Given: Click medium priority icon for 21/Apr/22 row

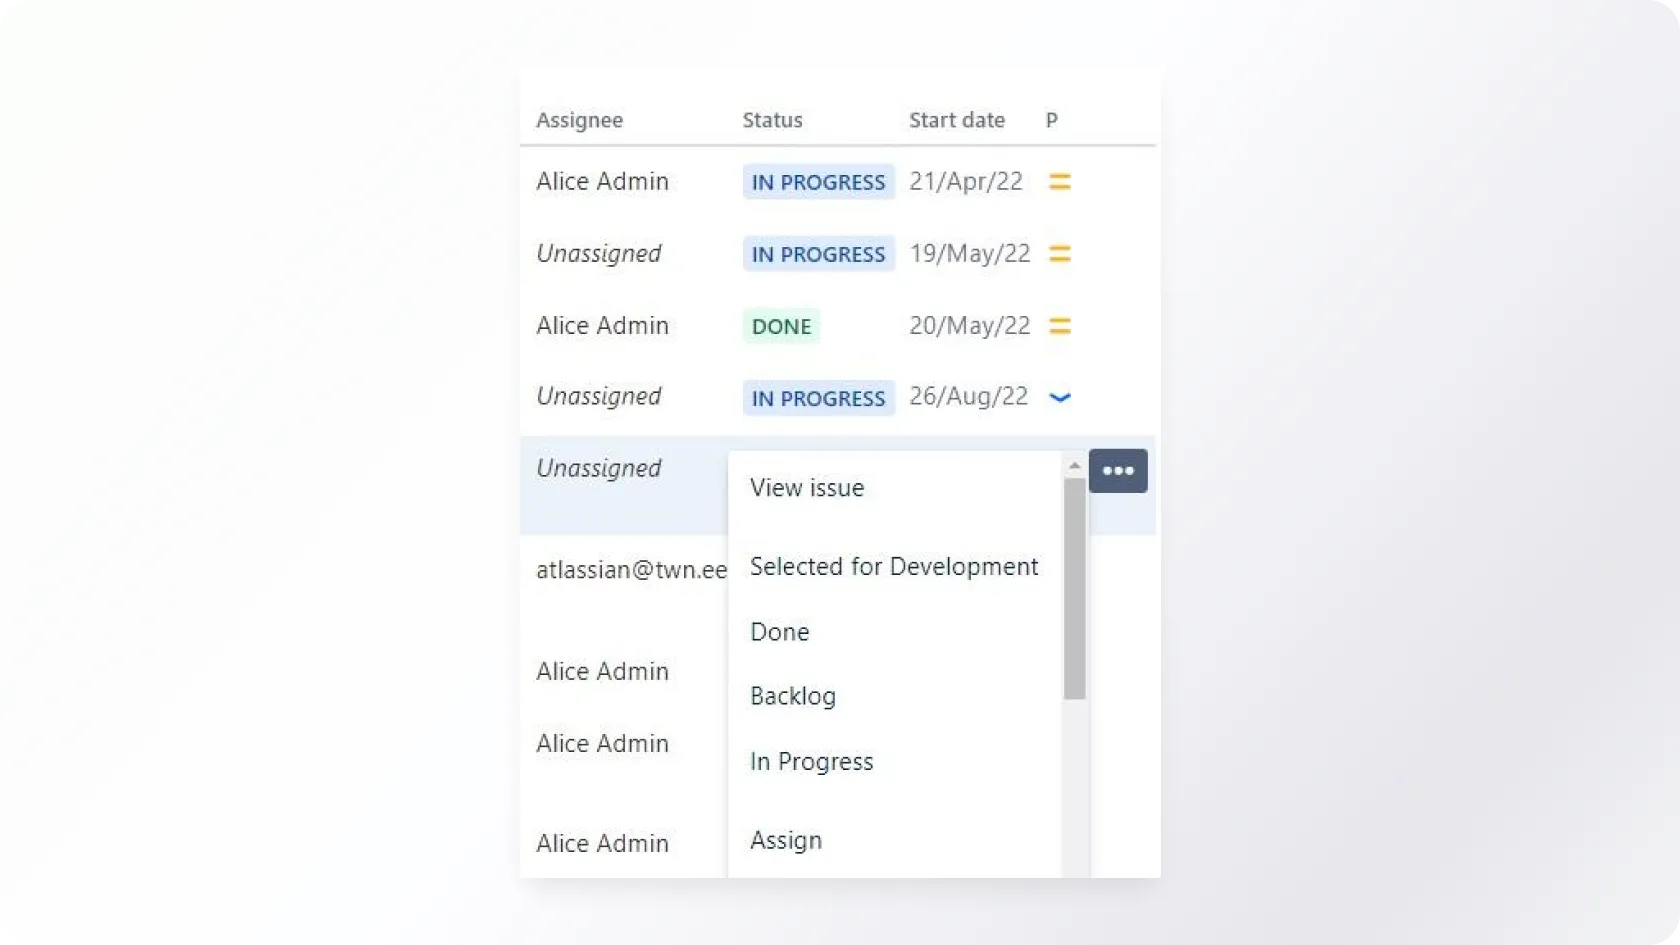Looking at the screenshot, I should [1059, 182].
